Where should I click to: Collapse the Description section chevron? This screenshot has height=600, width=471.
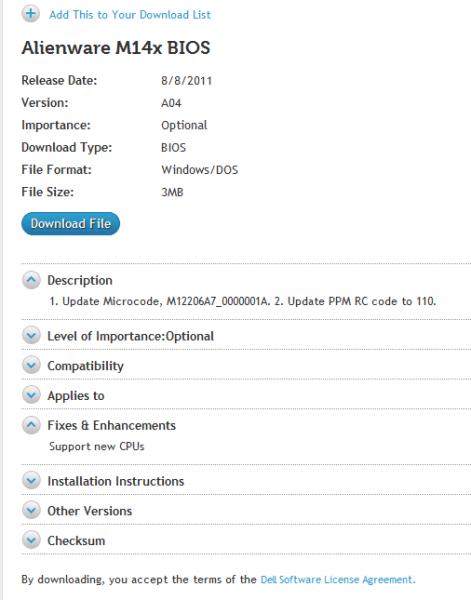tap(31, 280)
